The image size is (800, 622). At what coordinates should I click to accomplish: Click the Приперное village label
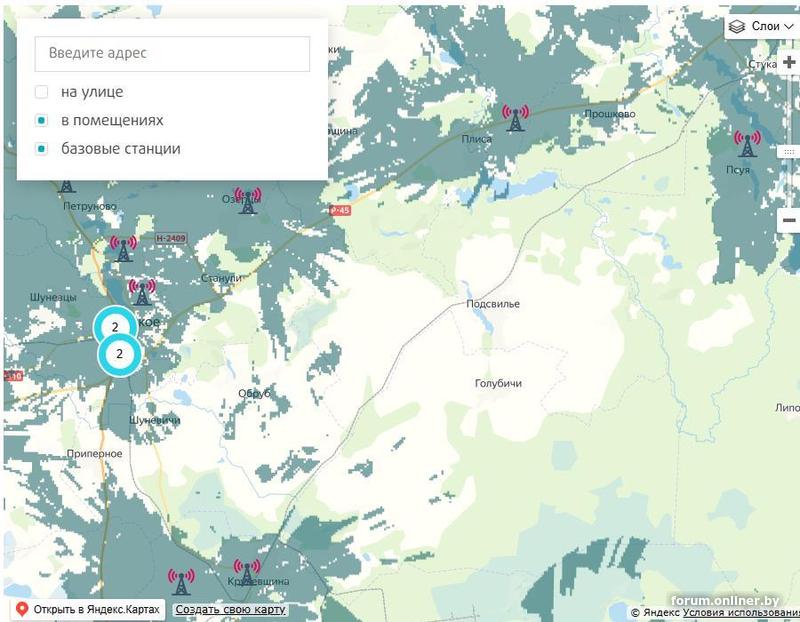(94, 454)
